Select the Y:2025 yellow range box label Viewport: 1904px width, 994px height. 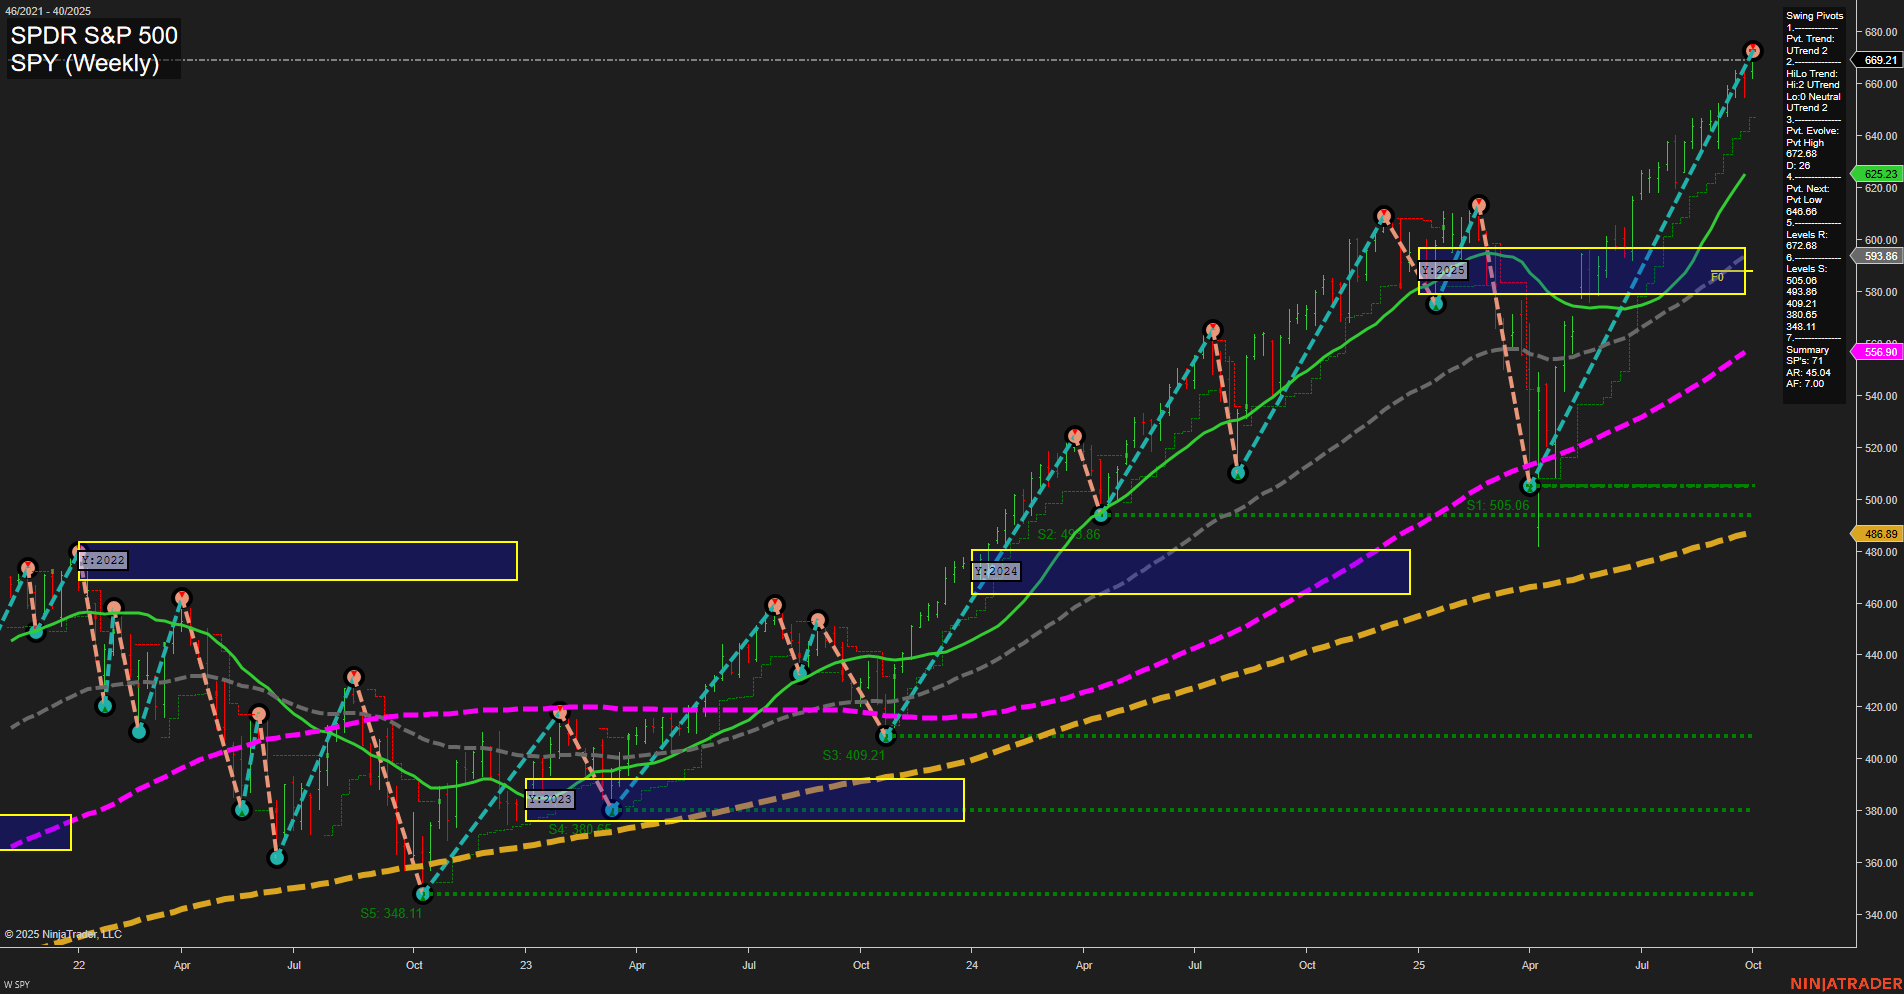[x=1443, y=270]
